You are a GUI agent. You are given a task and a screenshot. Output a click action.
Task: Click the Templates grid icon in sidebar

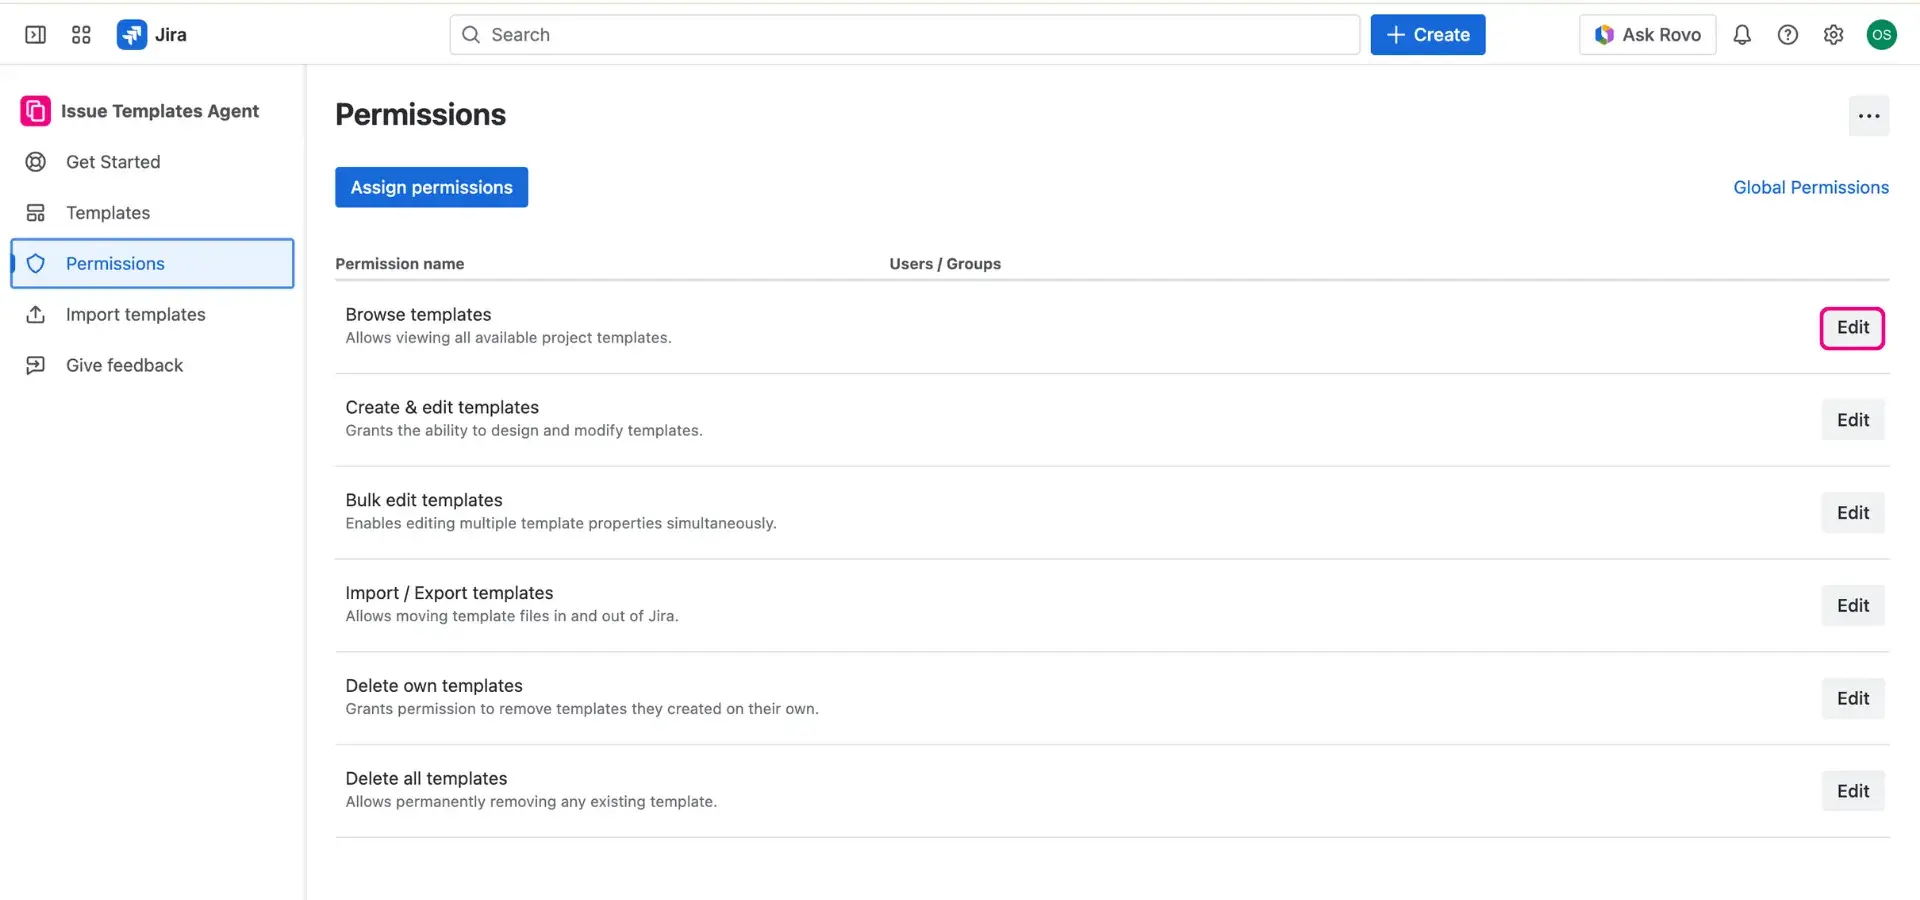coord(36,212)
